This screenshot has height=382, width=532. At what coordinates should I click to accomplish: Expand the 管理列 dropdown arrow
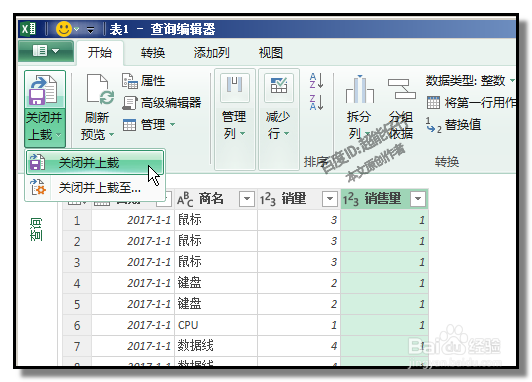[243, 134]
